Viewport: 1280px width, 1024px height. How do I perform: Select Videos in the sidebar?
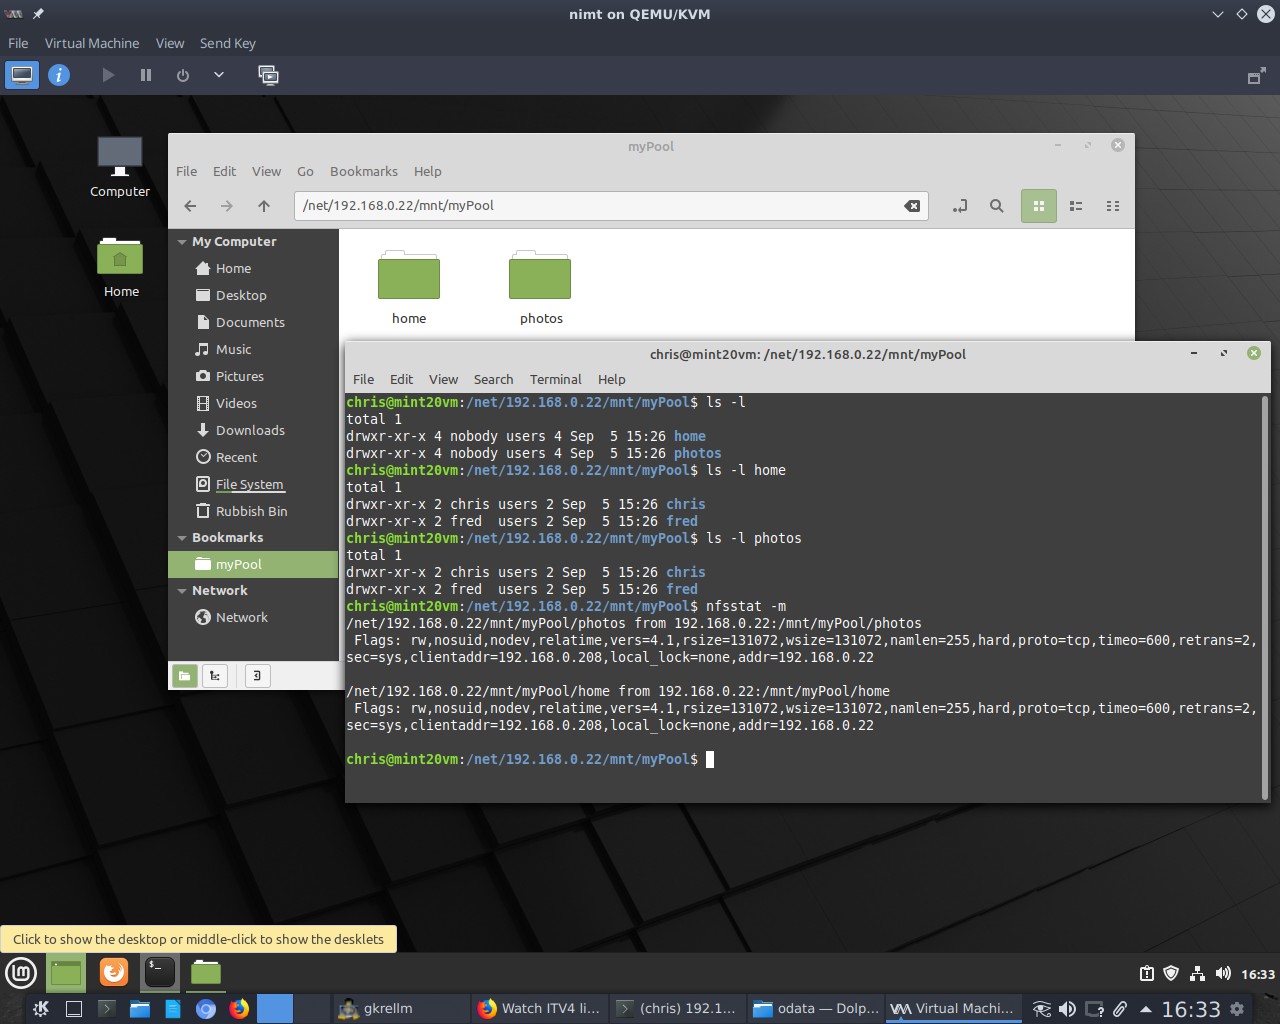click(254, 403)
